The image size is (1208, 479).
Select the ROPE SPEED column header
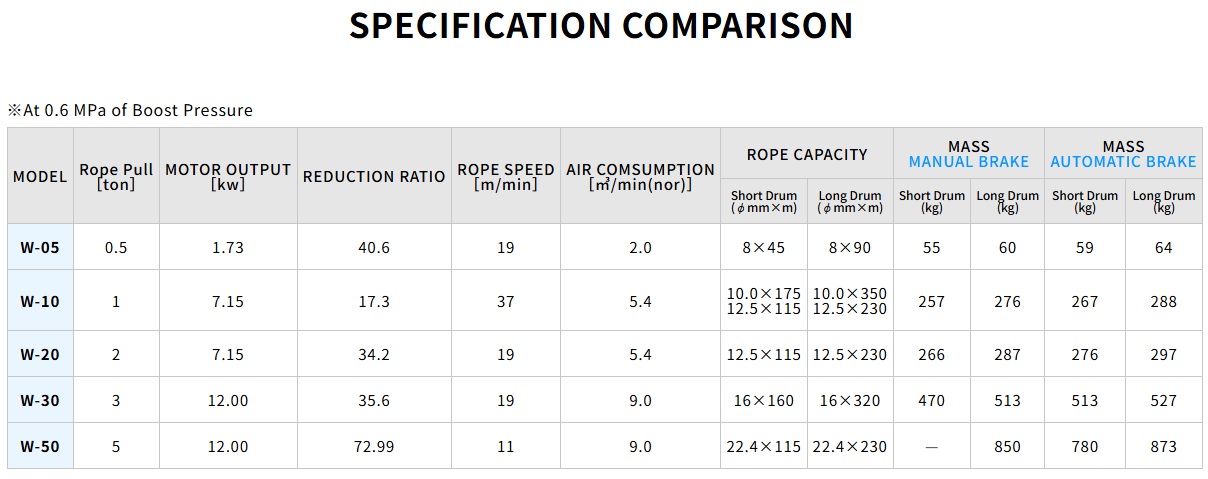[505, 176]
